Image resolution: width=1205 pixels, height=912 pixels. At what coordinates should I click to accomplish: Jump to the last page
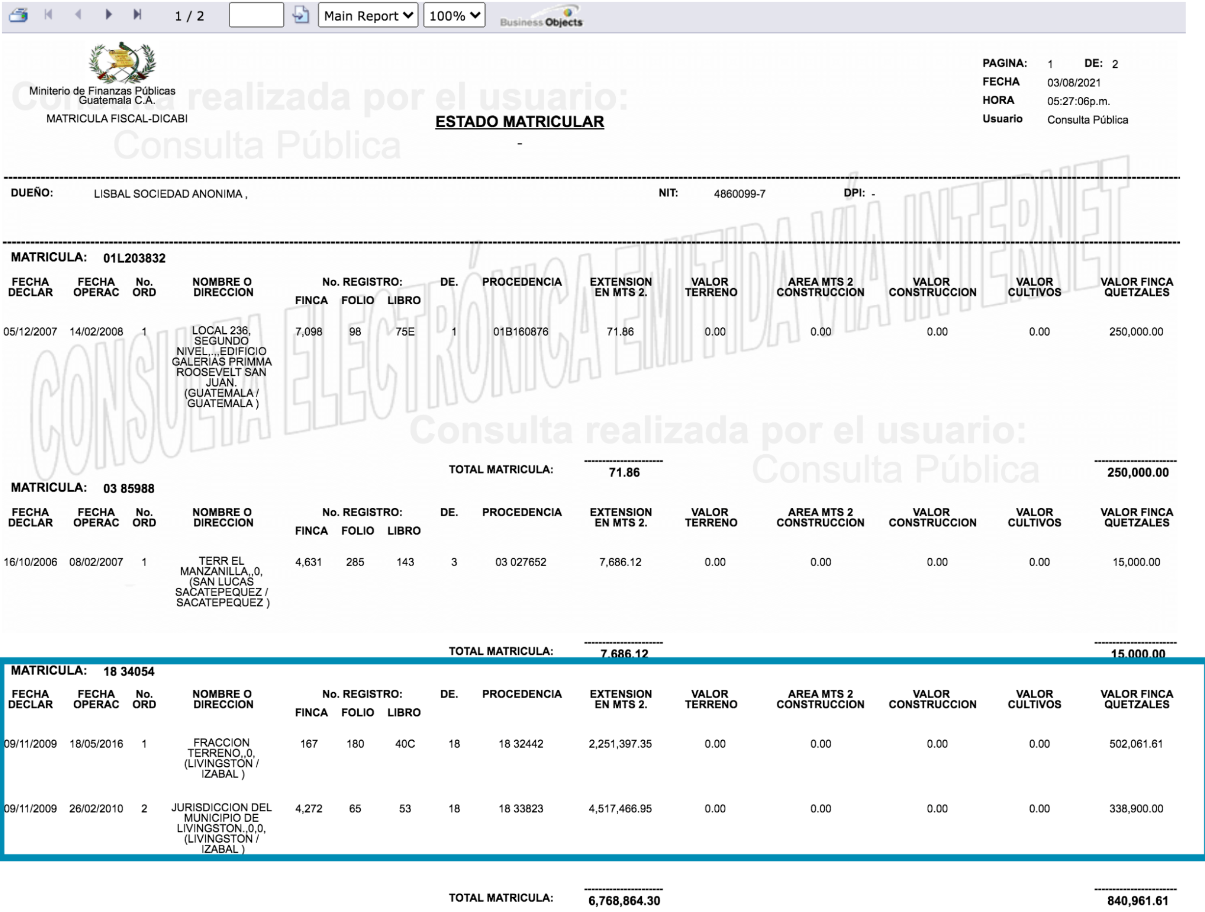point(138,16)
